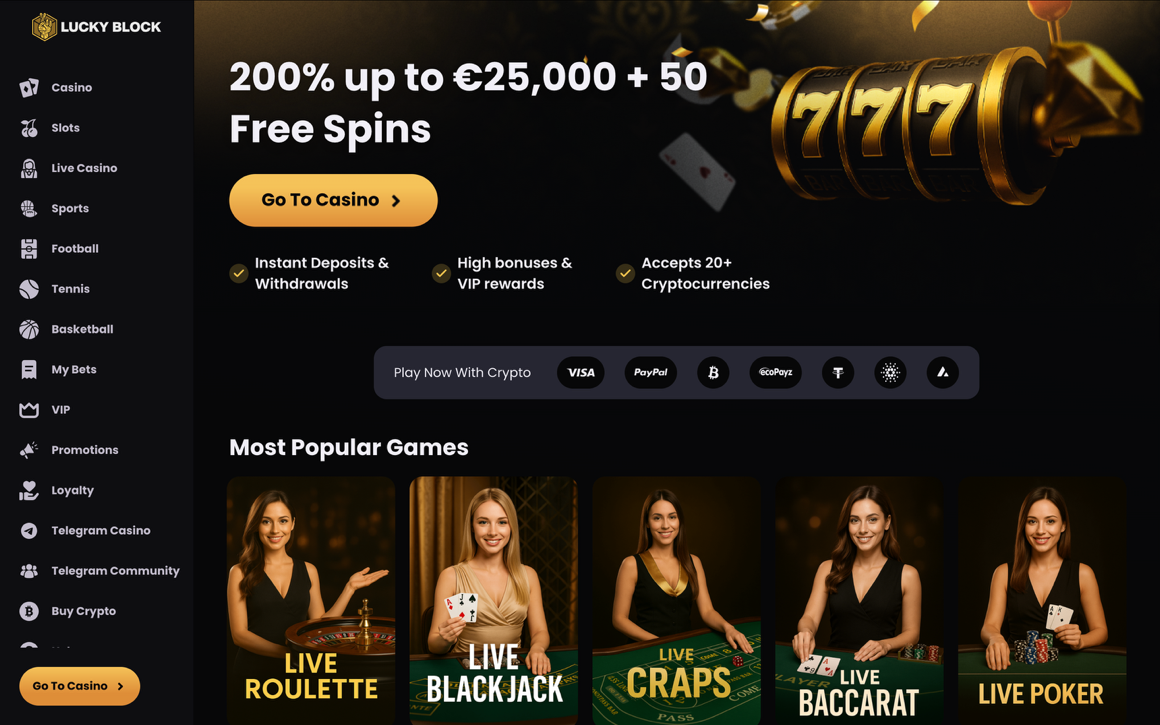
Task: Click the large Go To Casino button
Action: tap(333, 200)
